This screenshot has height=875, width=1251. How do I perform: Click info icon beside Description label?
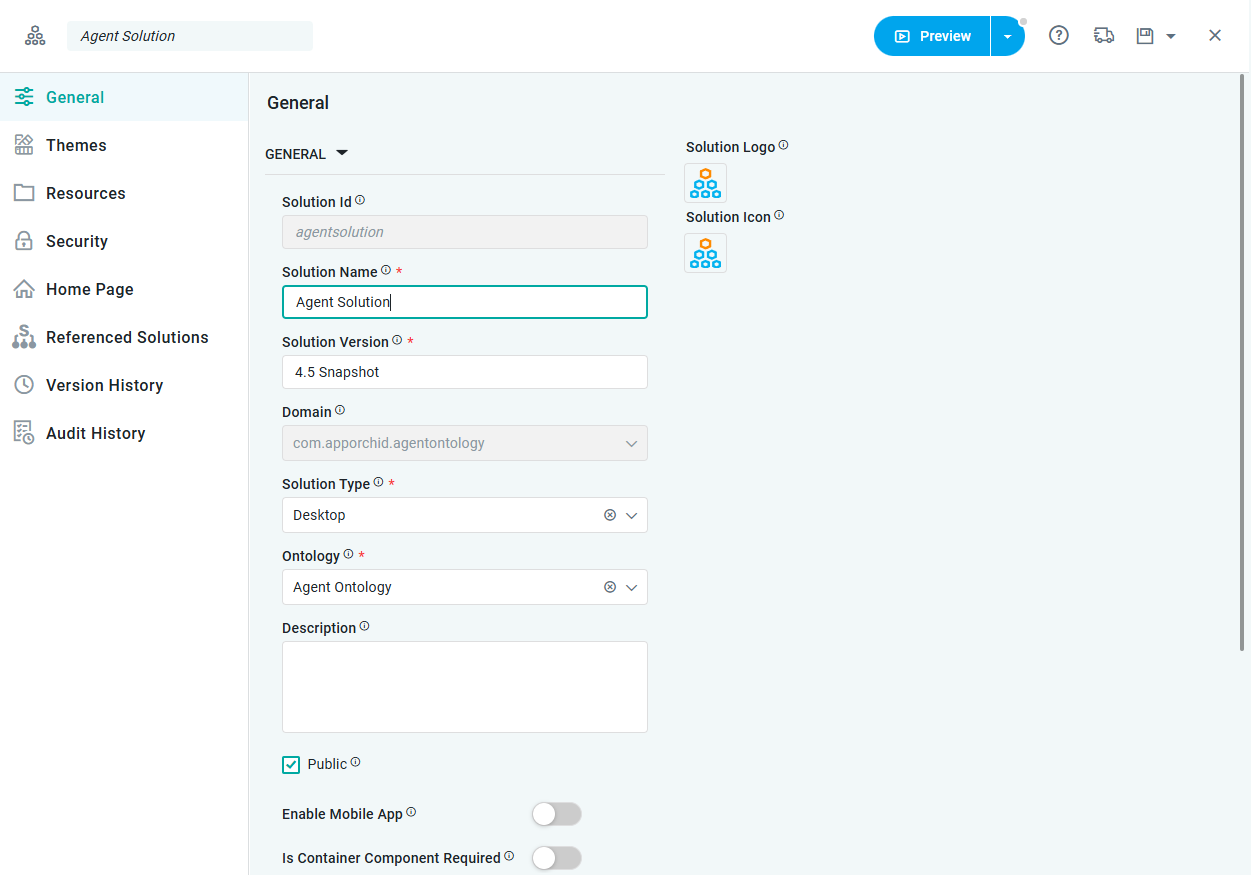[364, 627]
